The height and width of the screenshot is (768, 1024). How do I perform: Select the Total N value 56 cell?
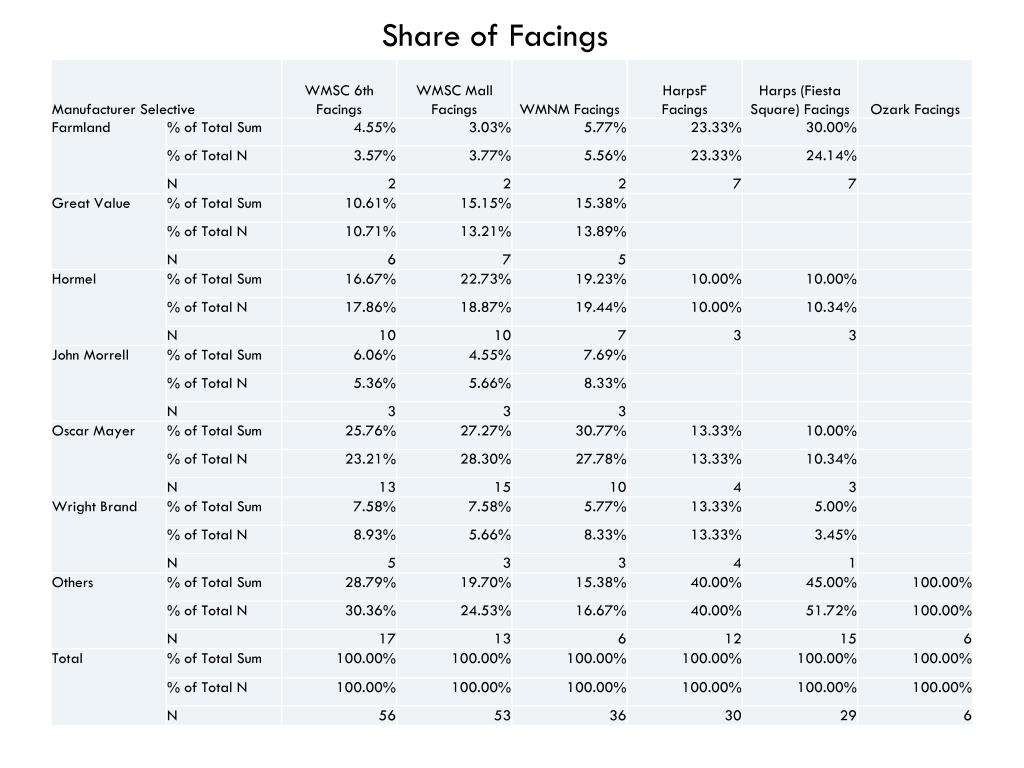click(387, 715)
